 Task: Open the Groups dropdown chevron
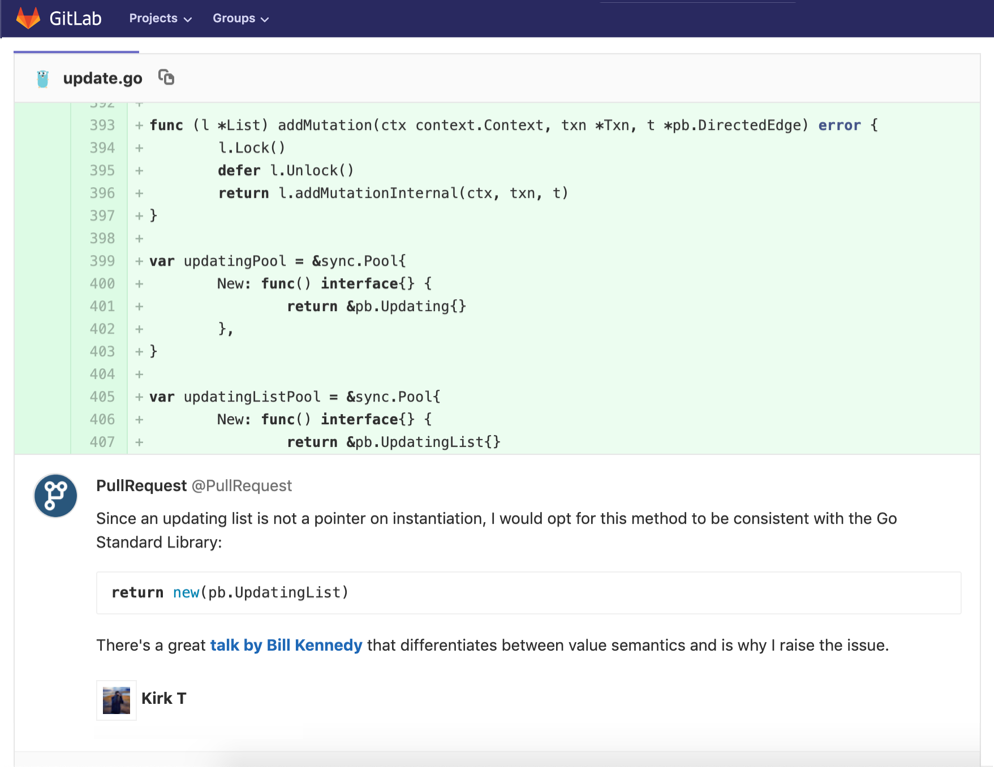click(262, 18)
